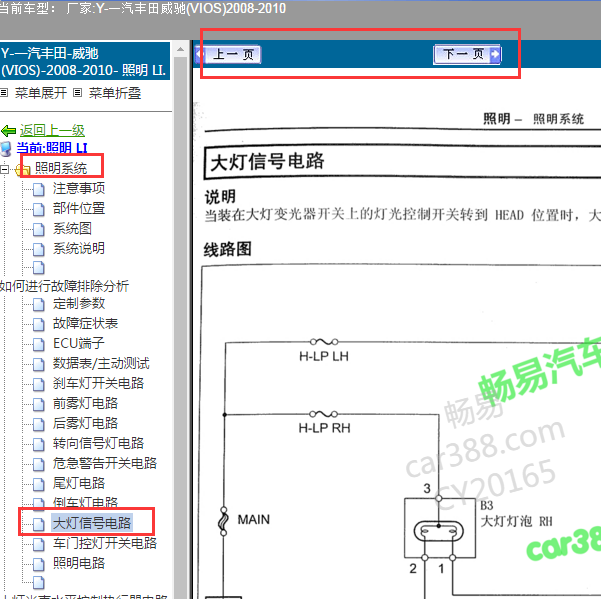The image size is (601, 599).
Task: Open the 系统说明 entry
Action: [x=79, y=248]
